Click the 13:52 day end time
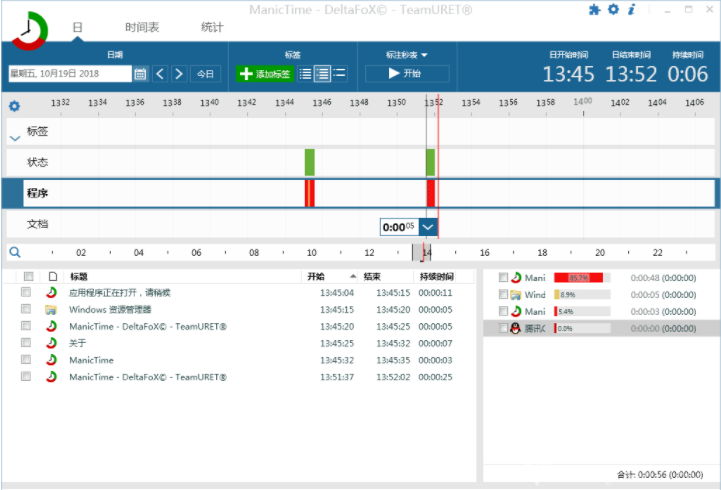 click(x=631, y=74)
